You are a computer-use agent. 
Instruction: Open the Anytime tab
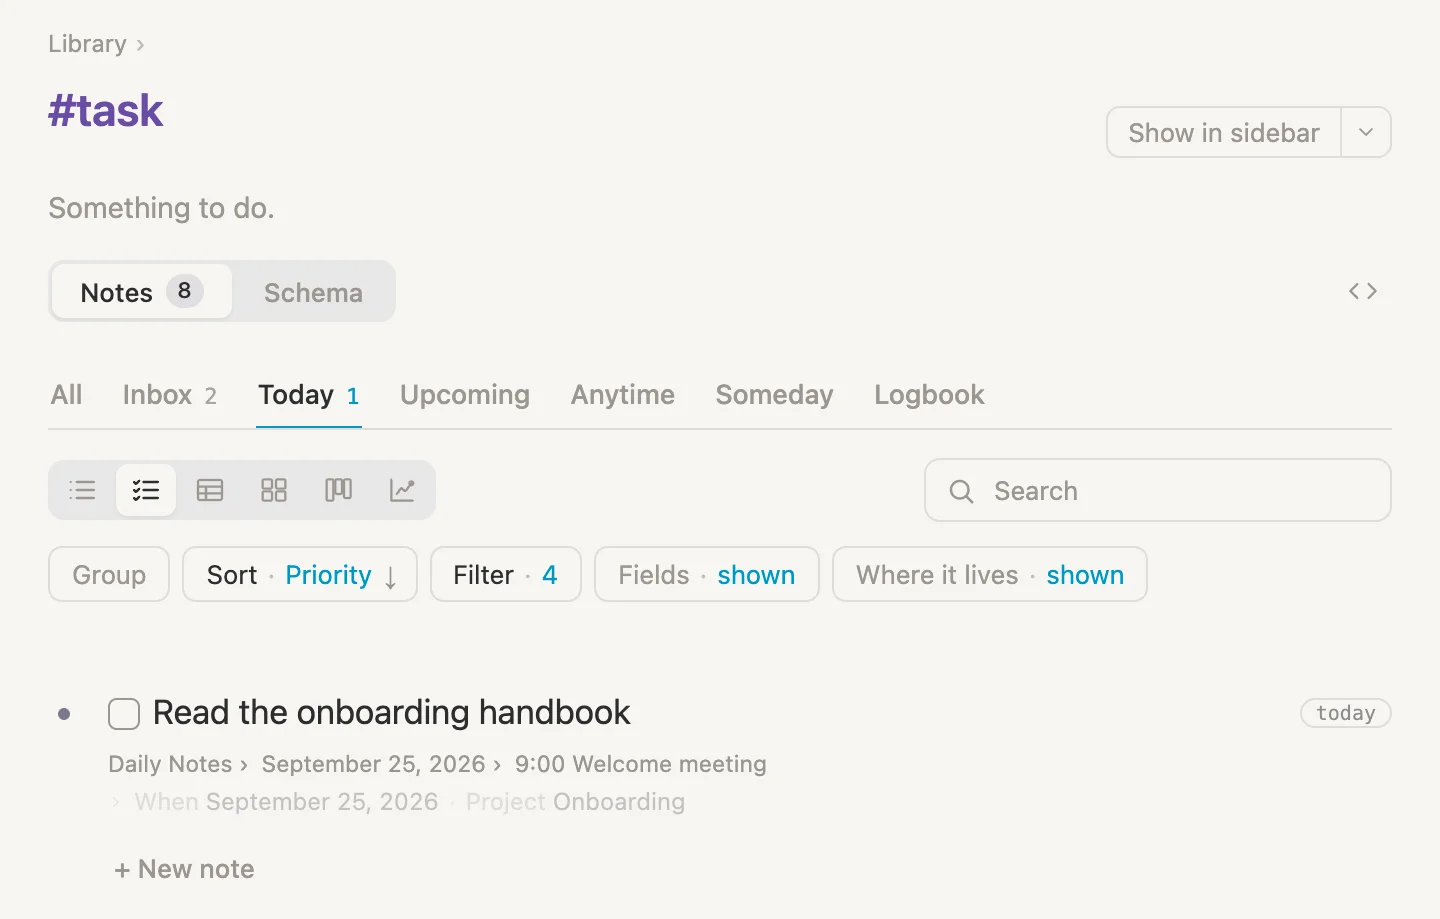(623, 395)
